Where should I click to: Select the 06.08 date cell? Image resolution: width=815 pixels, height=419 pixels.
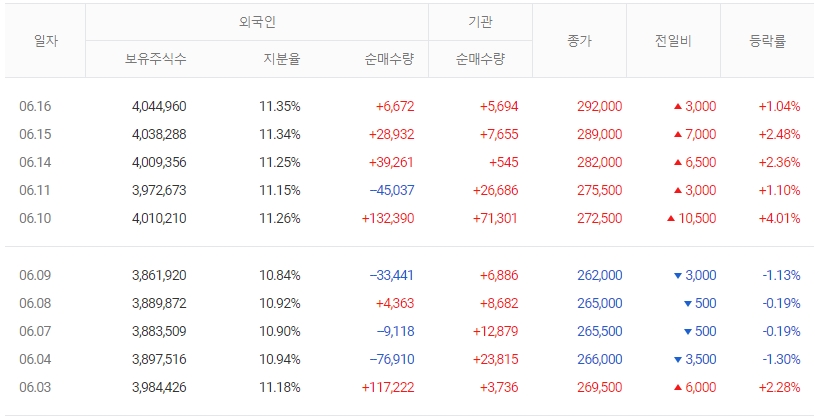pyautogui.click(x=35, y=304)
